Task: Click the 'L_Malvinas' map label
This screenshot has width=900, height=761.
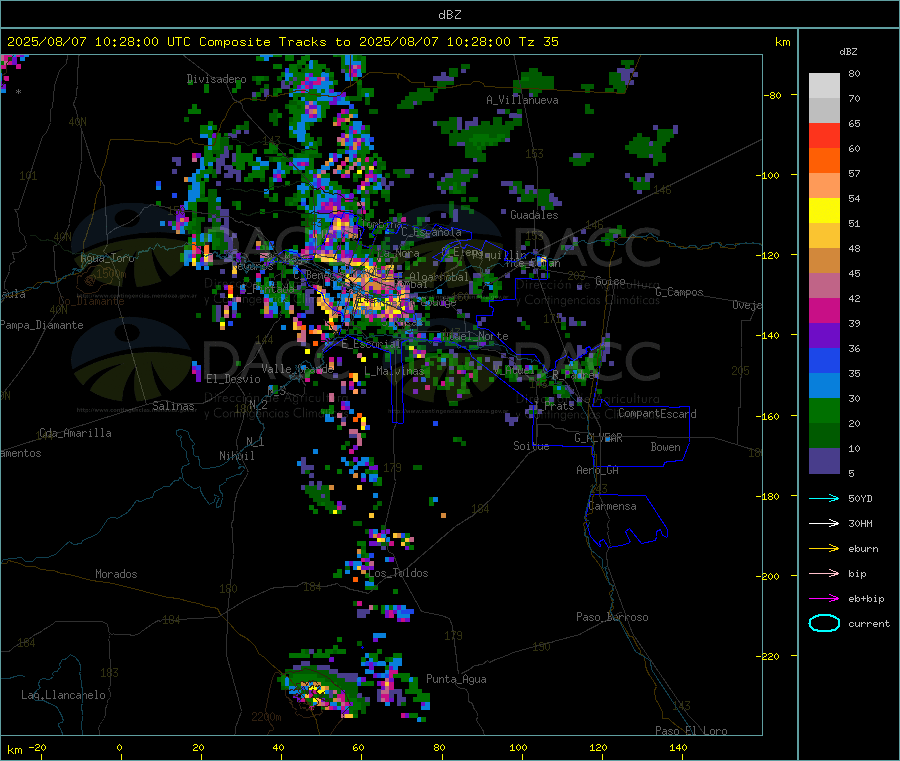Action: (394, 371)
